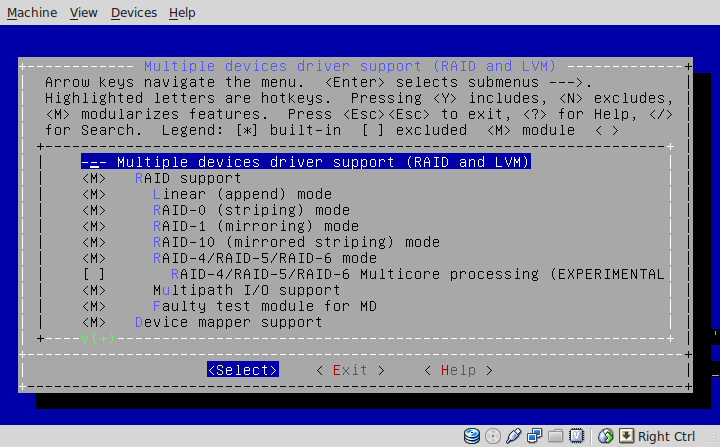
Task: Click the < Exit > button
Action: (x=350, y=370)
